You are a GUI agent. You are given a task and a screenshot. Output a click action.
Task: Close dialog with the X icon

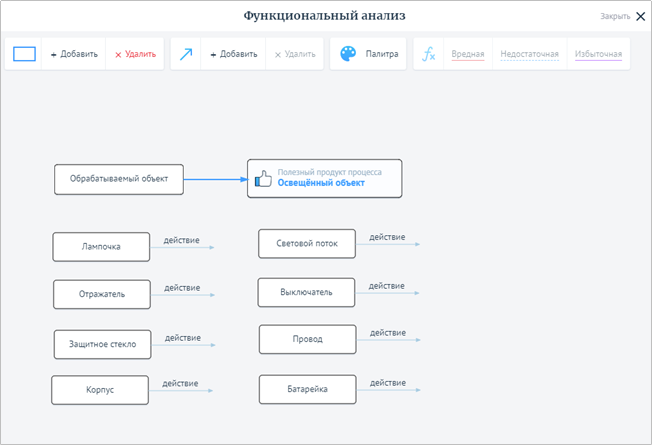tap(641, 16)
